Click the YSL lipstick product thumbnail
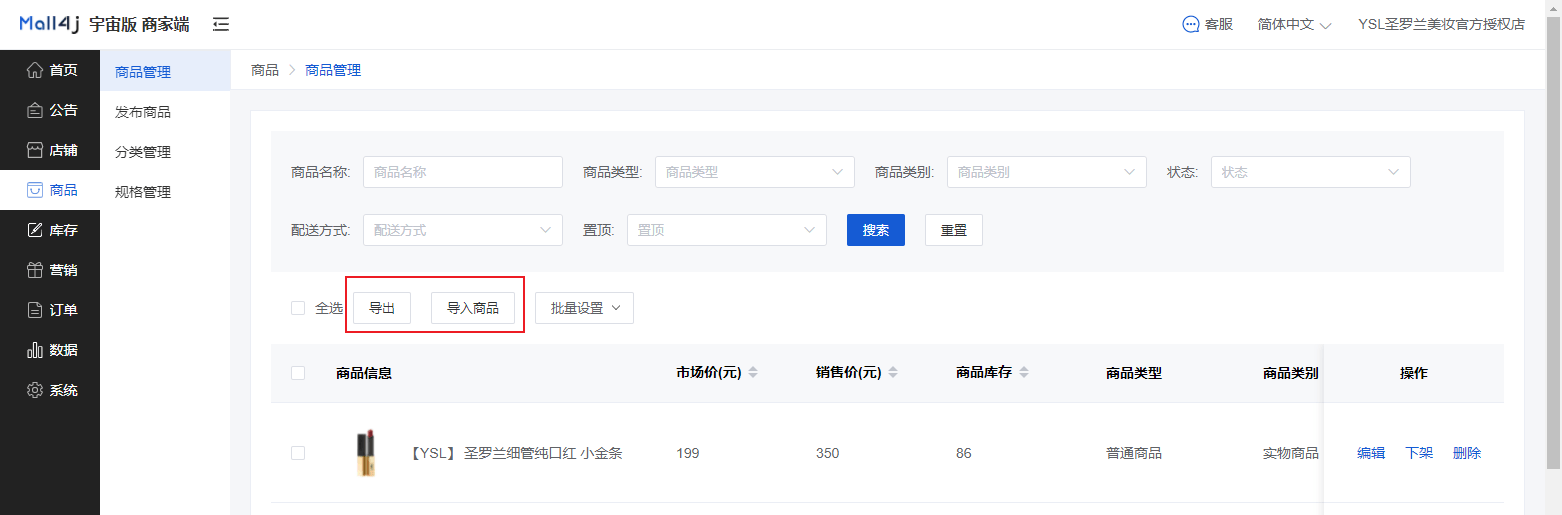This screenshot has height=515, width=1562. click(x=366, y=453)
